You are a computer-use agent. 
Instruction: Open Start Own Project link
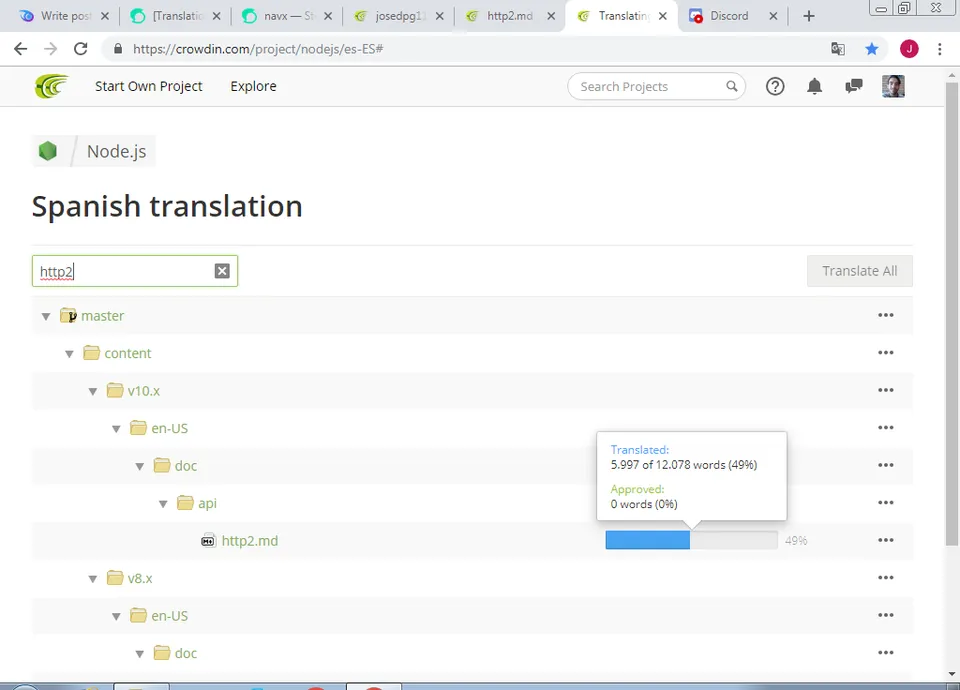(149, 86)
